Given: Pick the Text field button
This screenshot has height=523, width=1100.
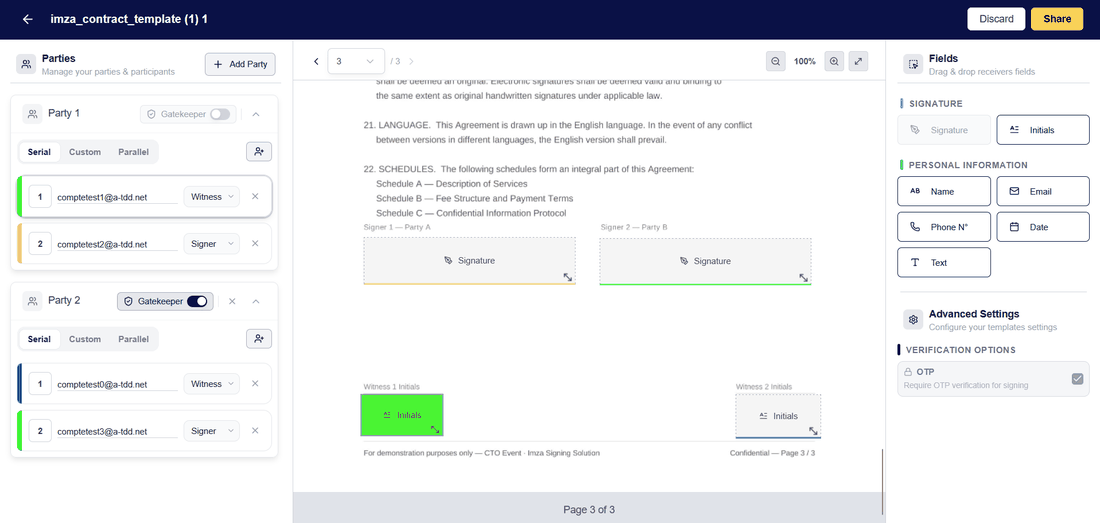Looking at the screenshot, I should tap(944, 262).
